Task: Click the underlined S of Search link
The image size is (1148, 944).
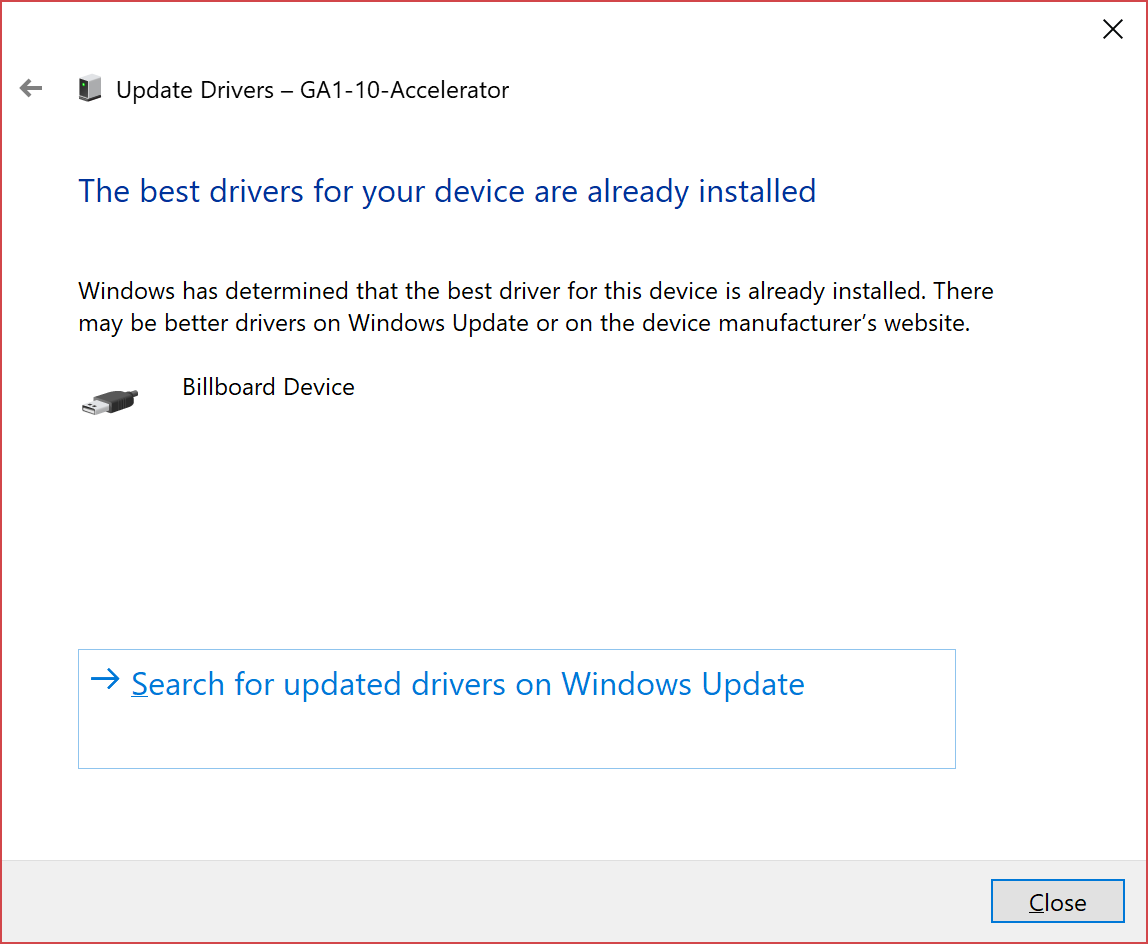Action: (x=140, y=685)
